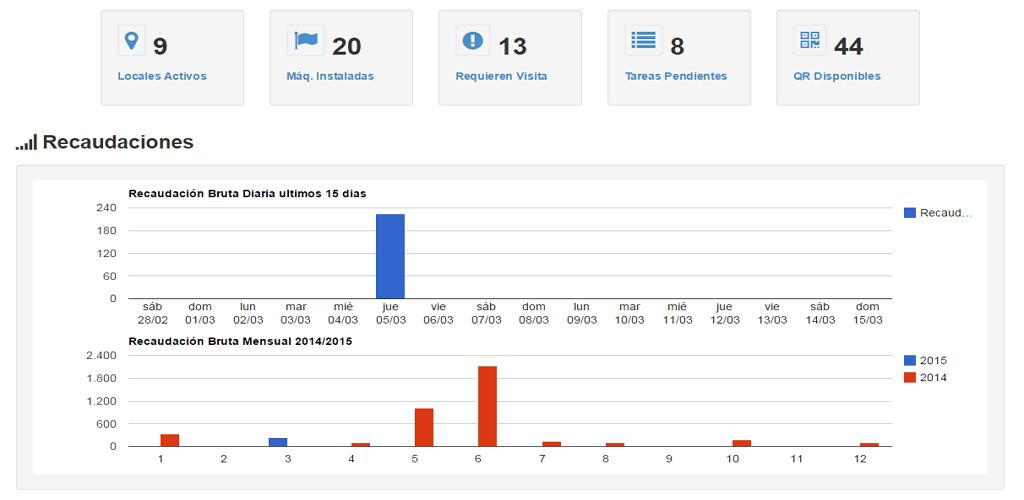This screenshot has width=1024, height=500.
Task: Follow the Requieren Visita link
Action: pos(502,76)
